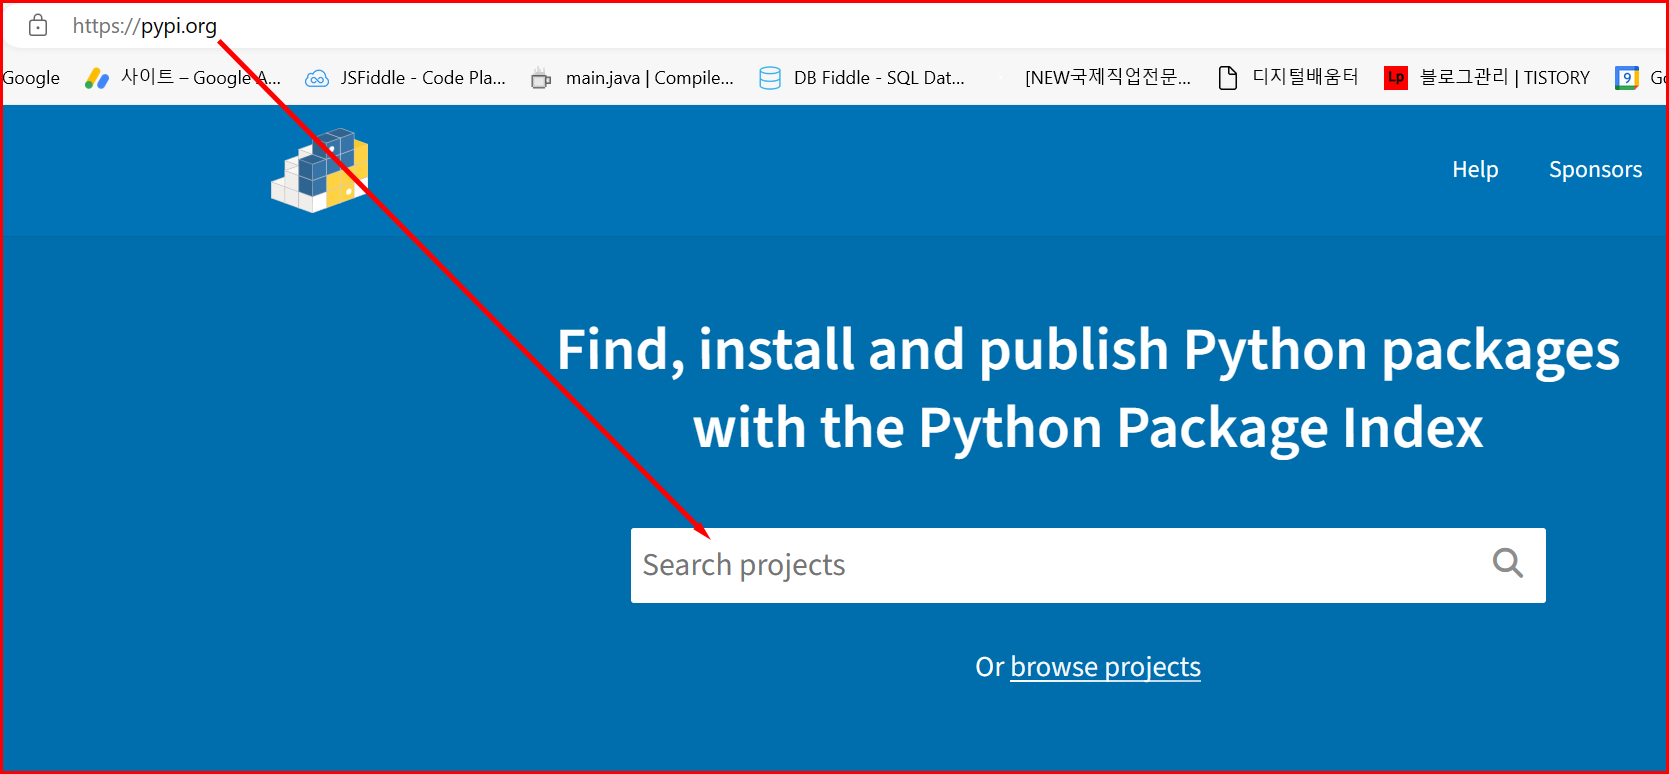Click the pypi.org URL in address bar
Screen dimensions: 1669x774
pos(145,26)
